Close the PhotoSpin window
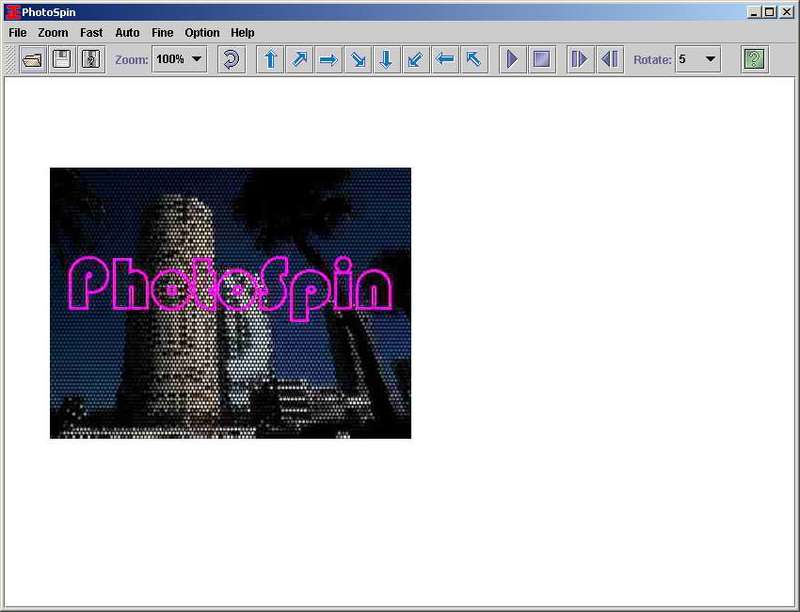 pos(787,12)
